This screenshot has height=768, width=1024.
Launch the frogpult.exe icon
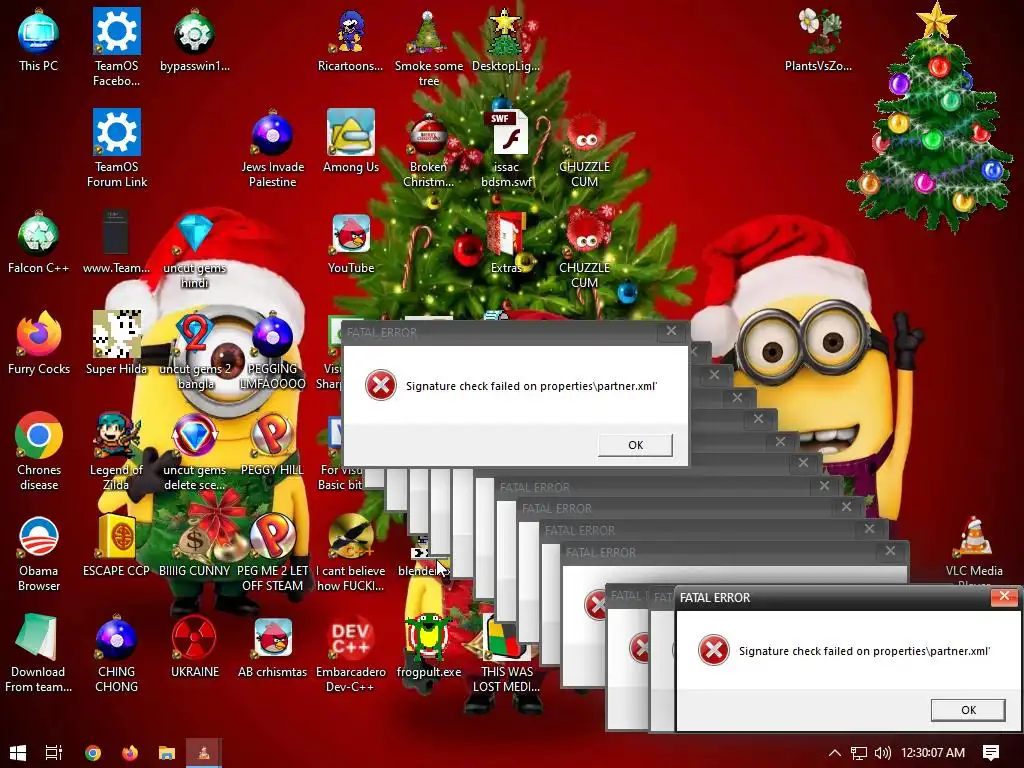pos(428,637)
